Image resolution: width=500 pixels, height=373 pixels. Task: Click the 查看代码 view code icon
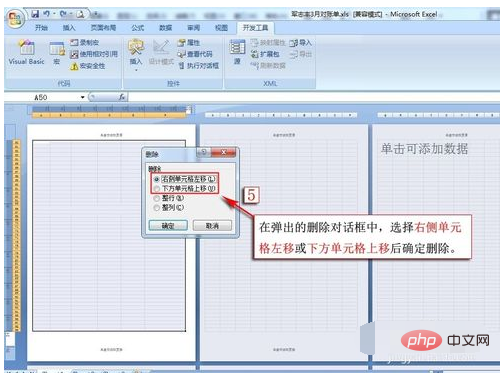[x=181, y=54]
